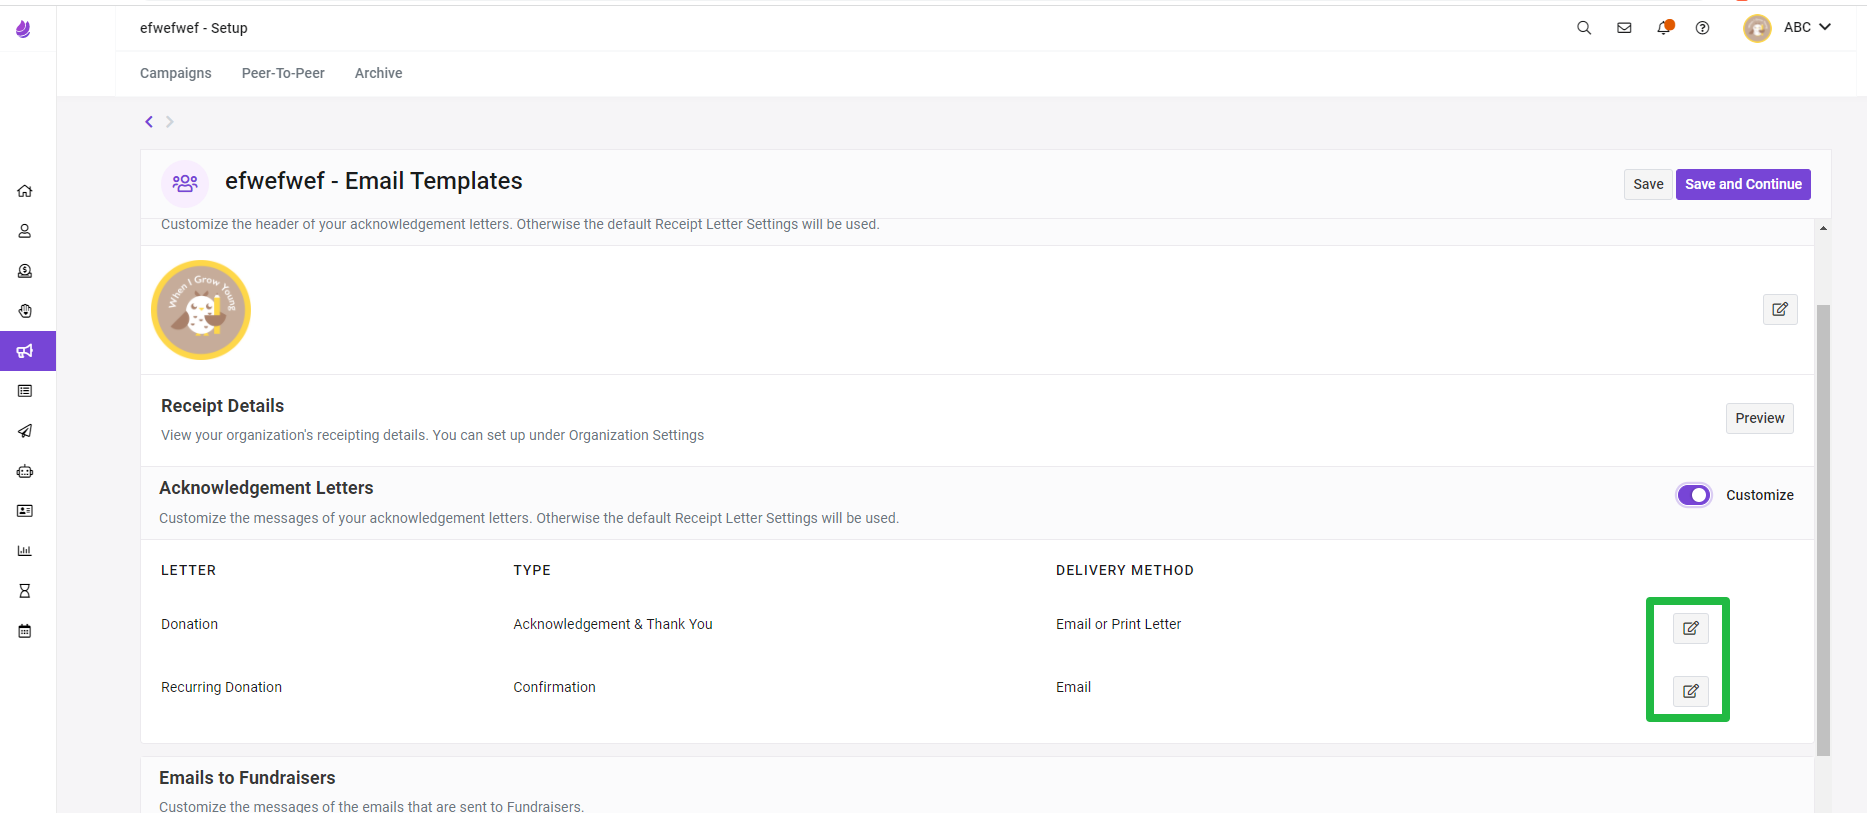Click the 'Acknowledgement & Thank You' type cell
This screenshot has height=813, width=1867.
(613, 624)
